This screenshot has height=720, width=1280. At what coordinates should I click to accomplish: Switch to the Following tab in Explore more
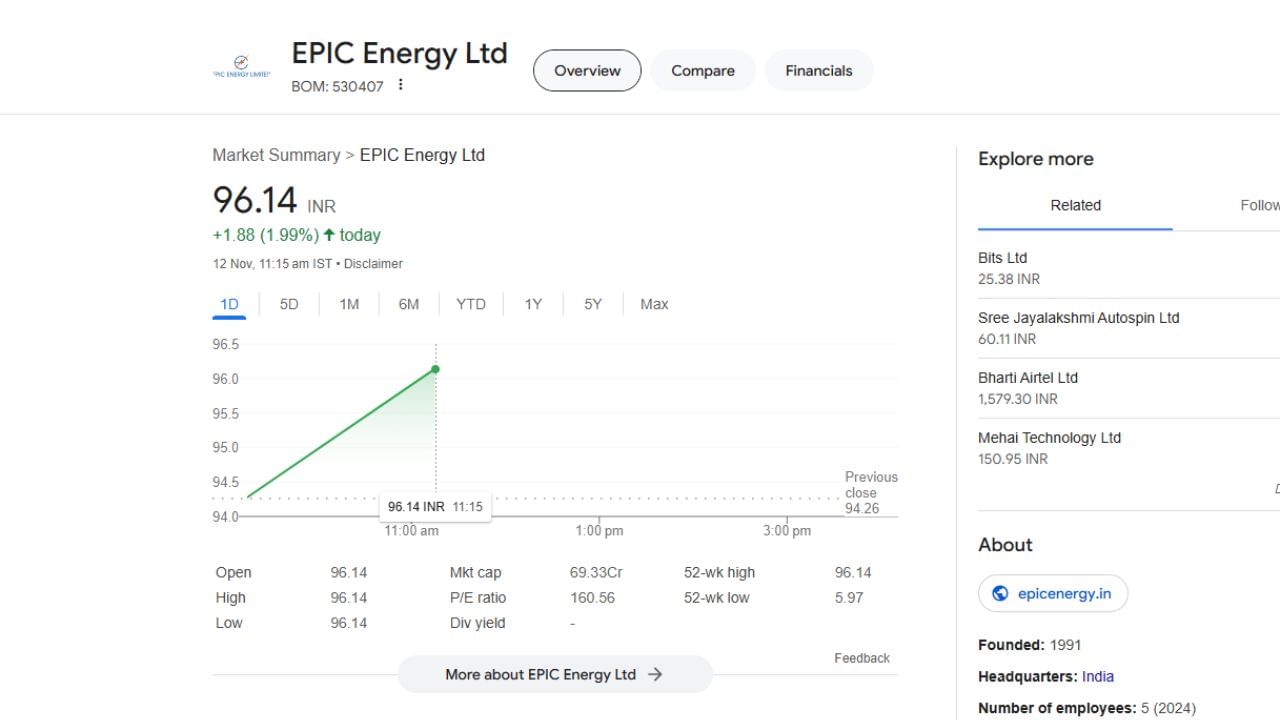pyautogui.click(x=1260, y=205)
